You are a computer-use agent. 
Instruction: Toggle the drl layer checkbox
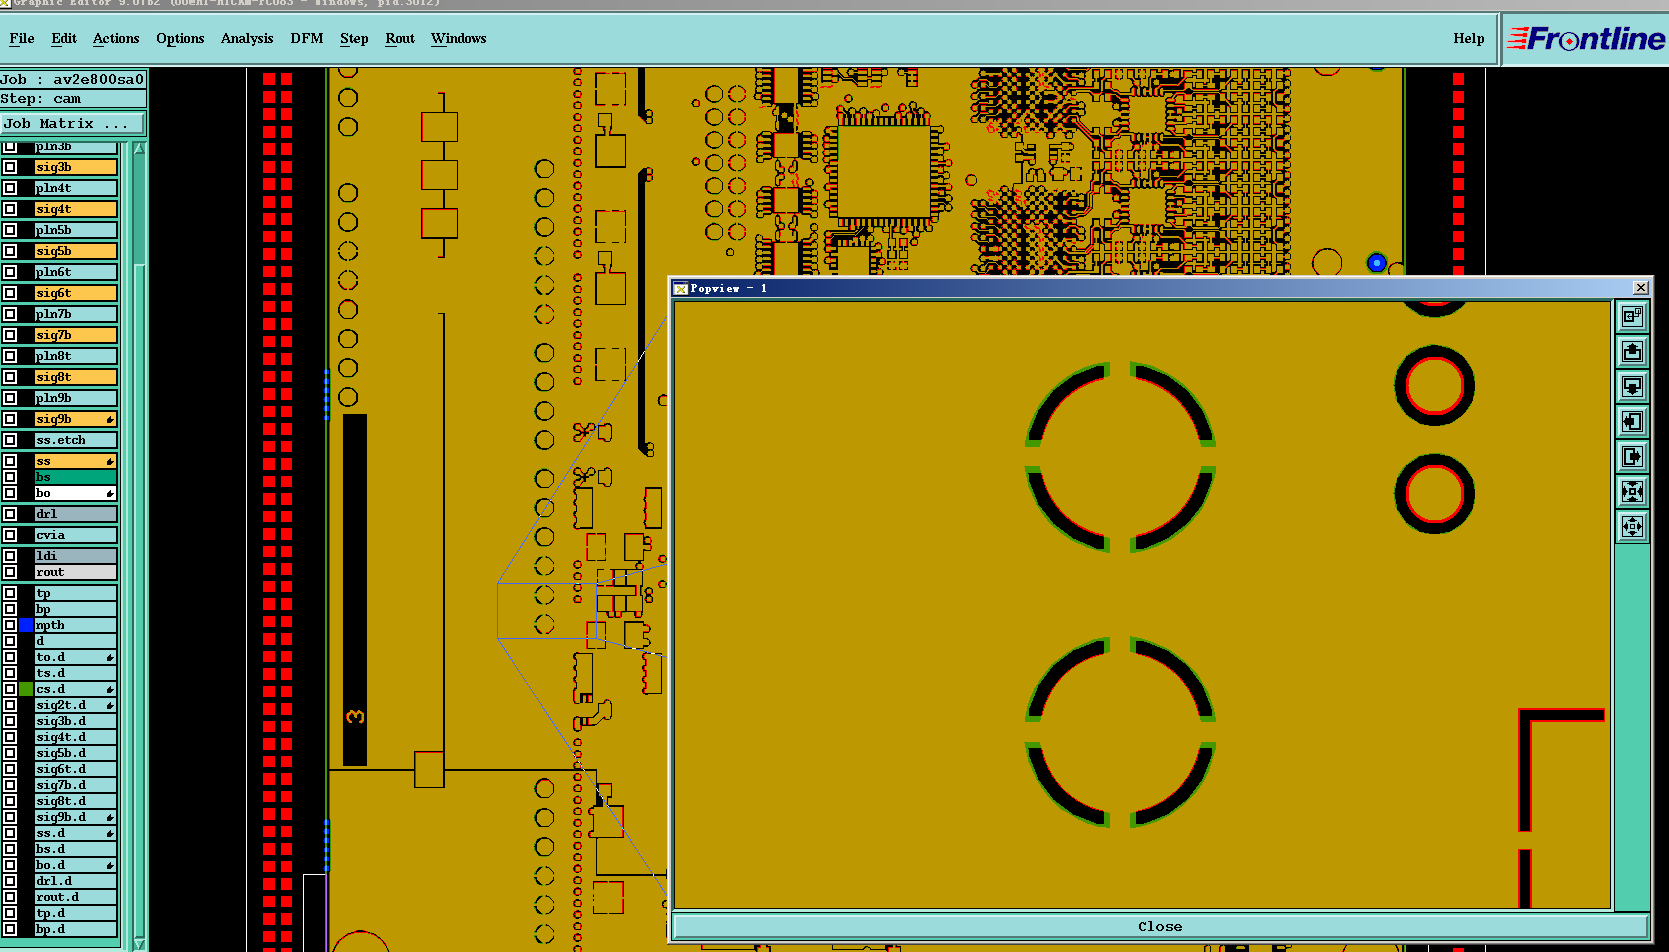pos(10,514)
